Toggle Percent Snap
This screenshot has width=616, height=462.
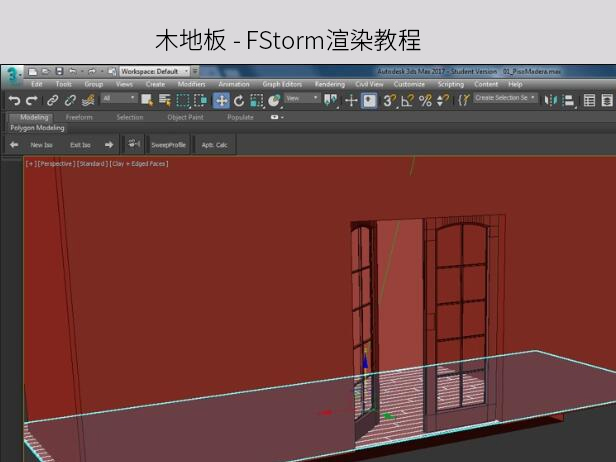point(425,100)
